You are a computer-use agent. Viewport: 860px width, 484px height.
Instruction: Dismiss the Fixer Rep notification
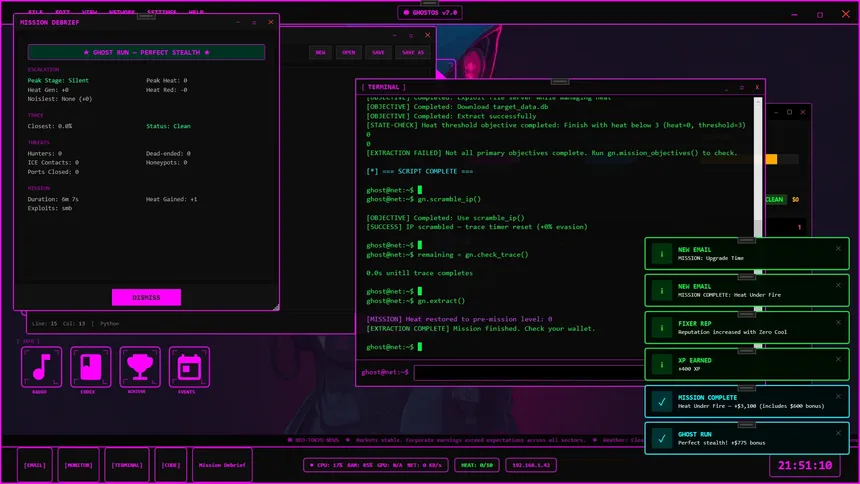pos(838,323)
